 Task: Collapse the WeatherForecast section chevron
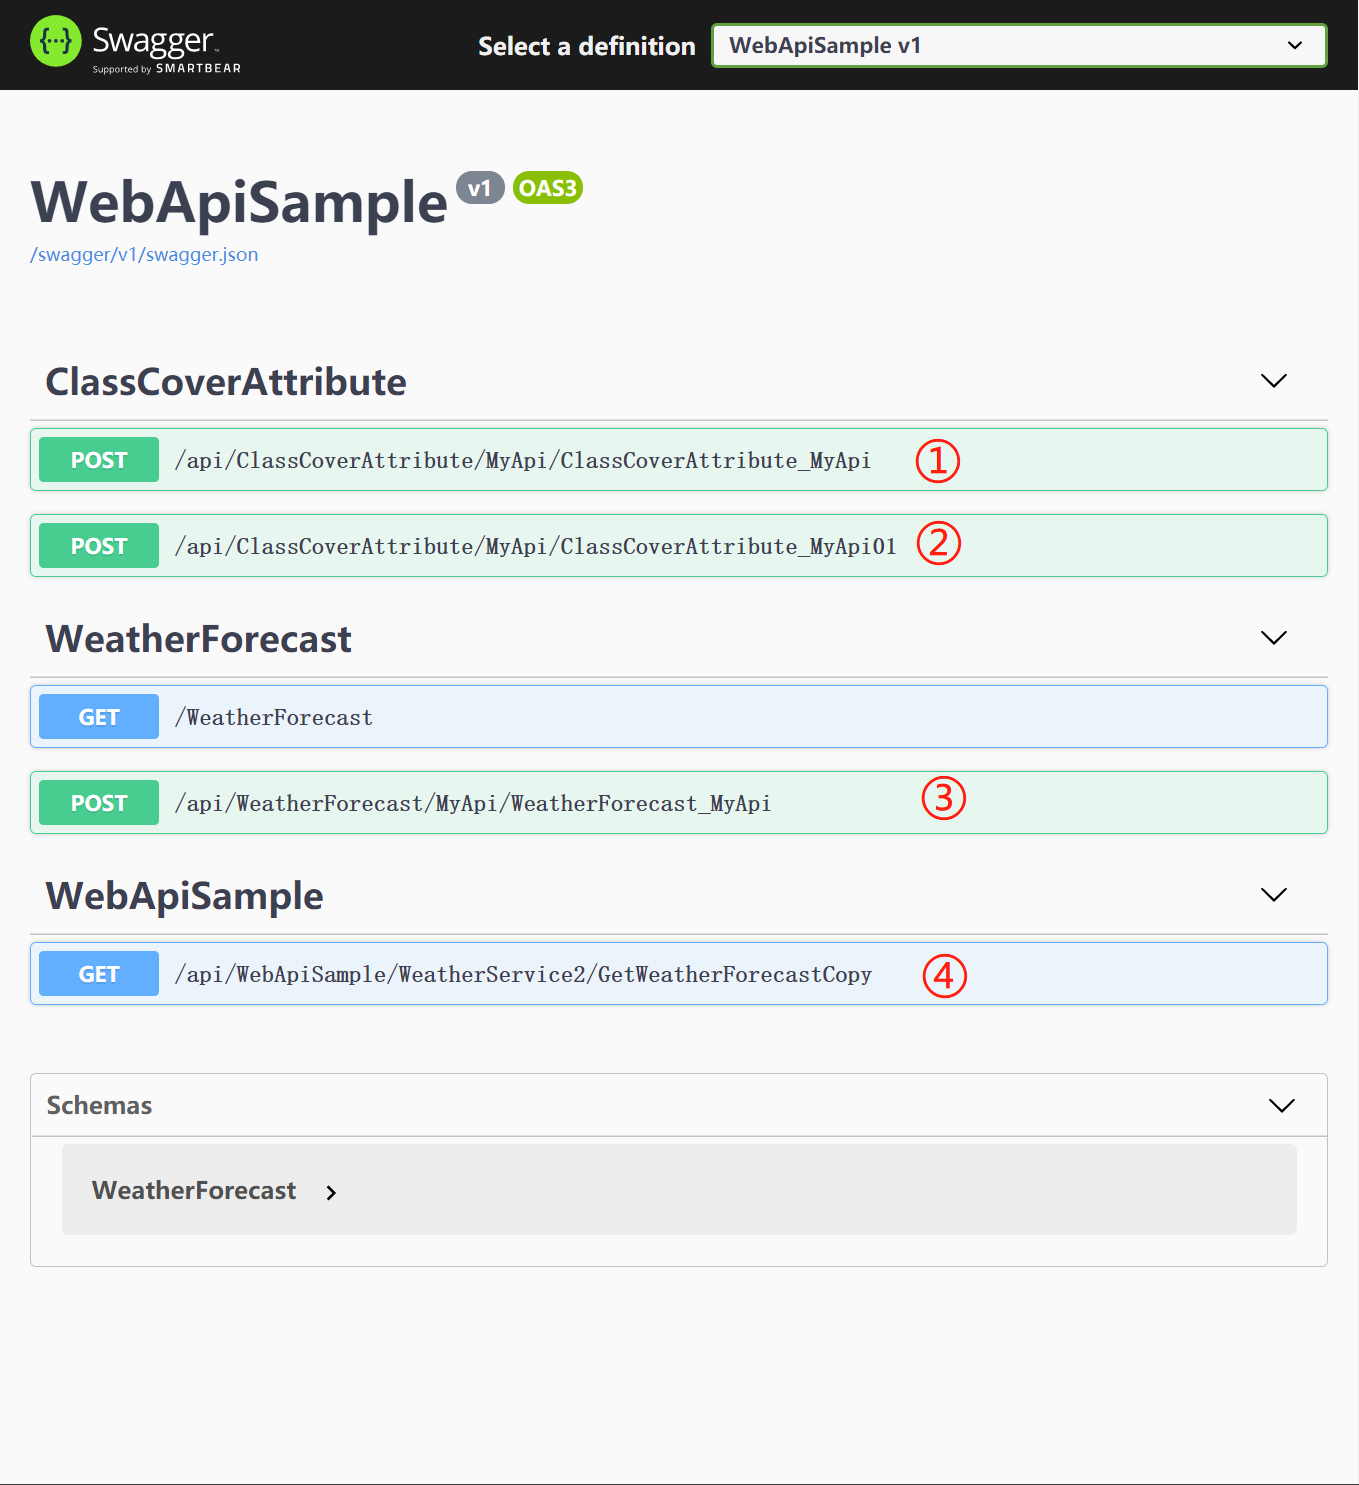(x=1273, y=638)
